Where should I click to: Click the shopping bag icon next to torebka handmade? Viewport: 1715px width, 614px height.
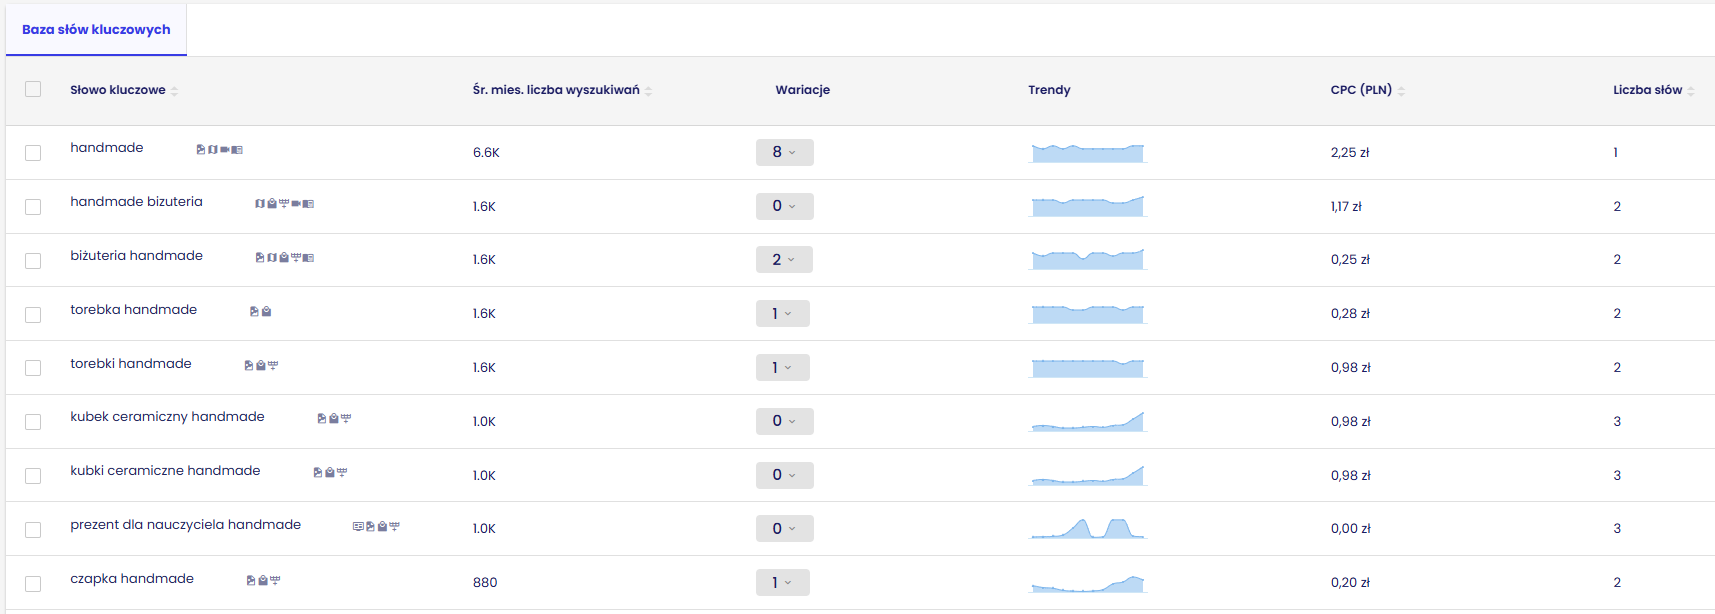(266, 312)
